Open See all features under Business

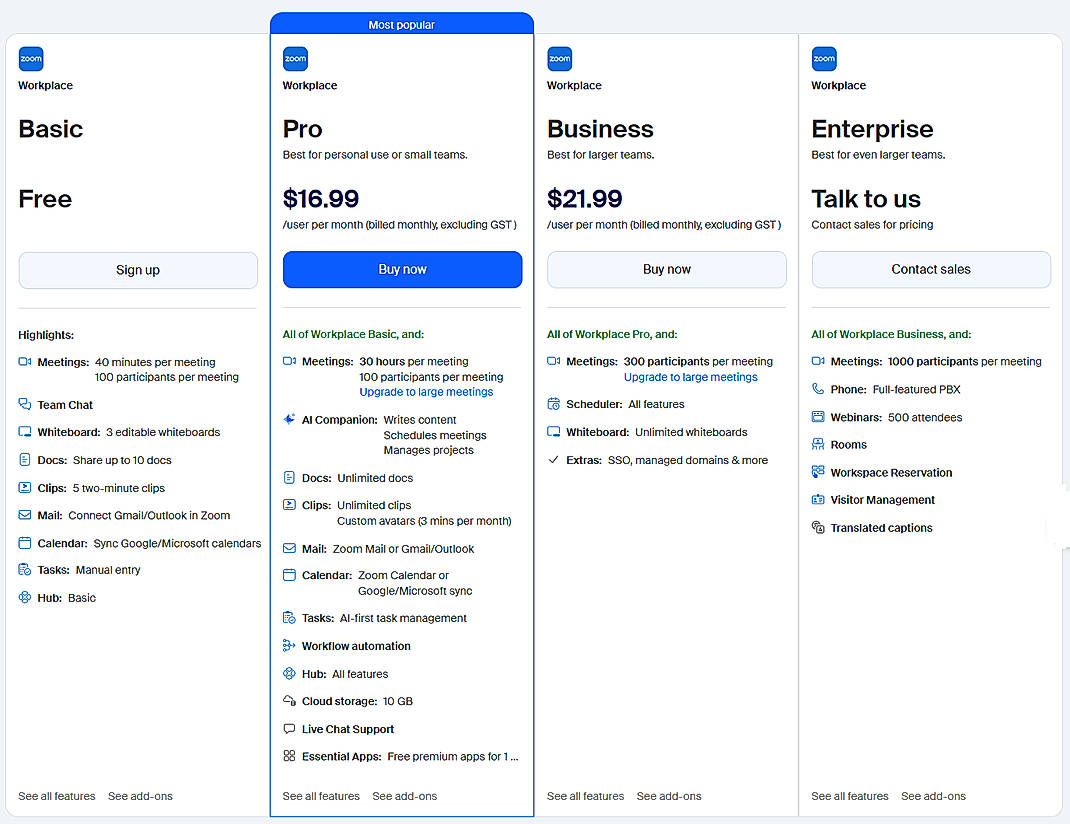point(585,796)
